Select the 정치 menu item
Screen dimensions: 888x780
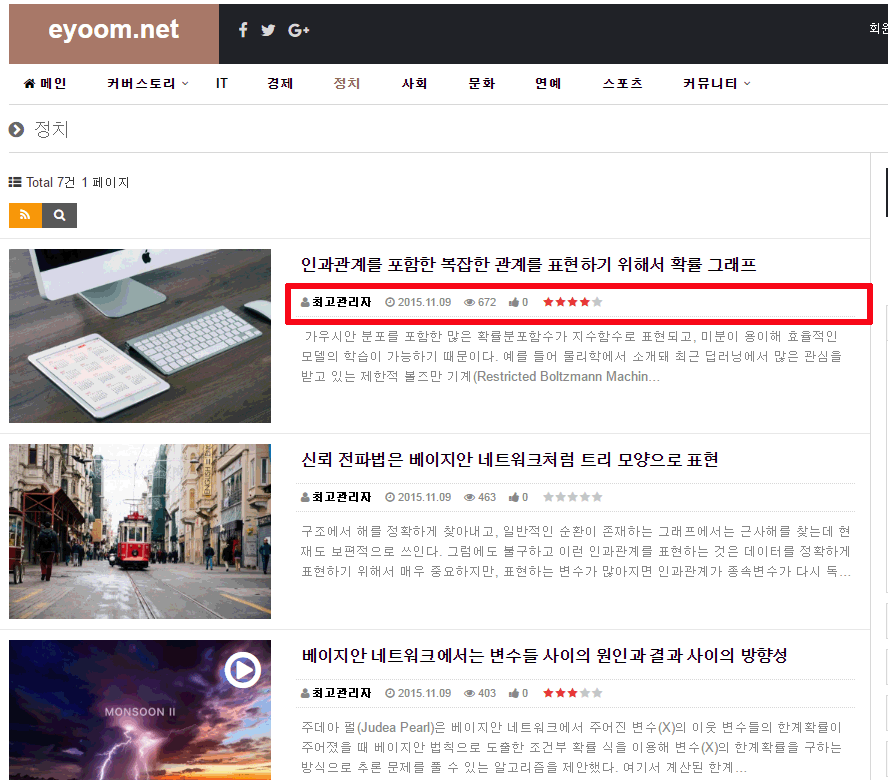click(347, 84)
